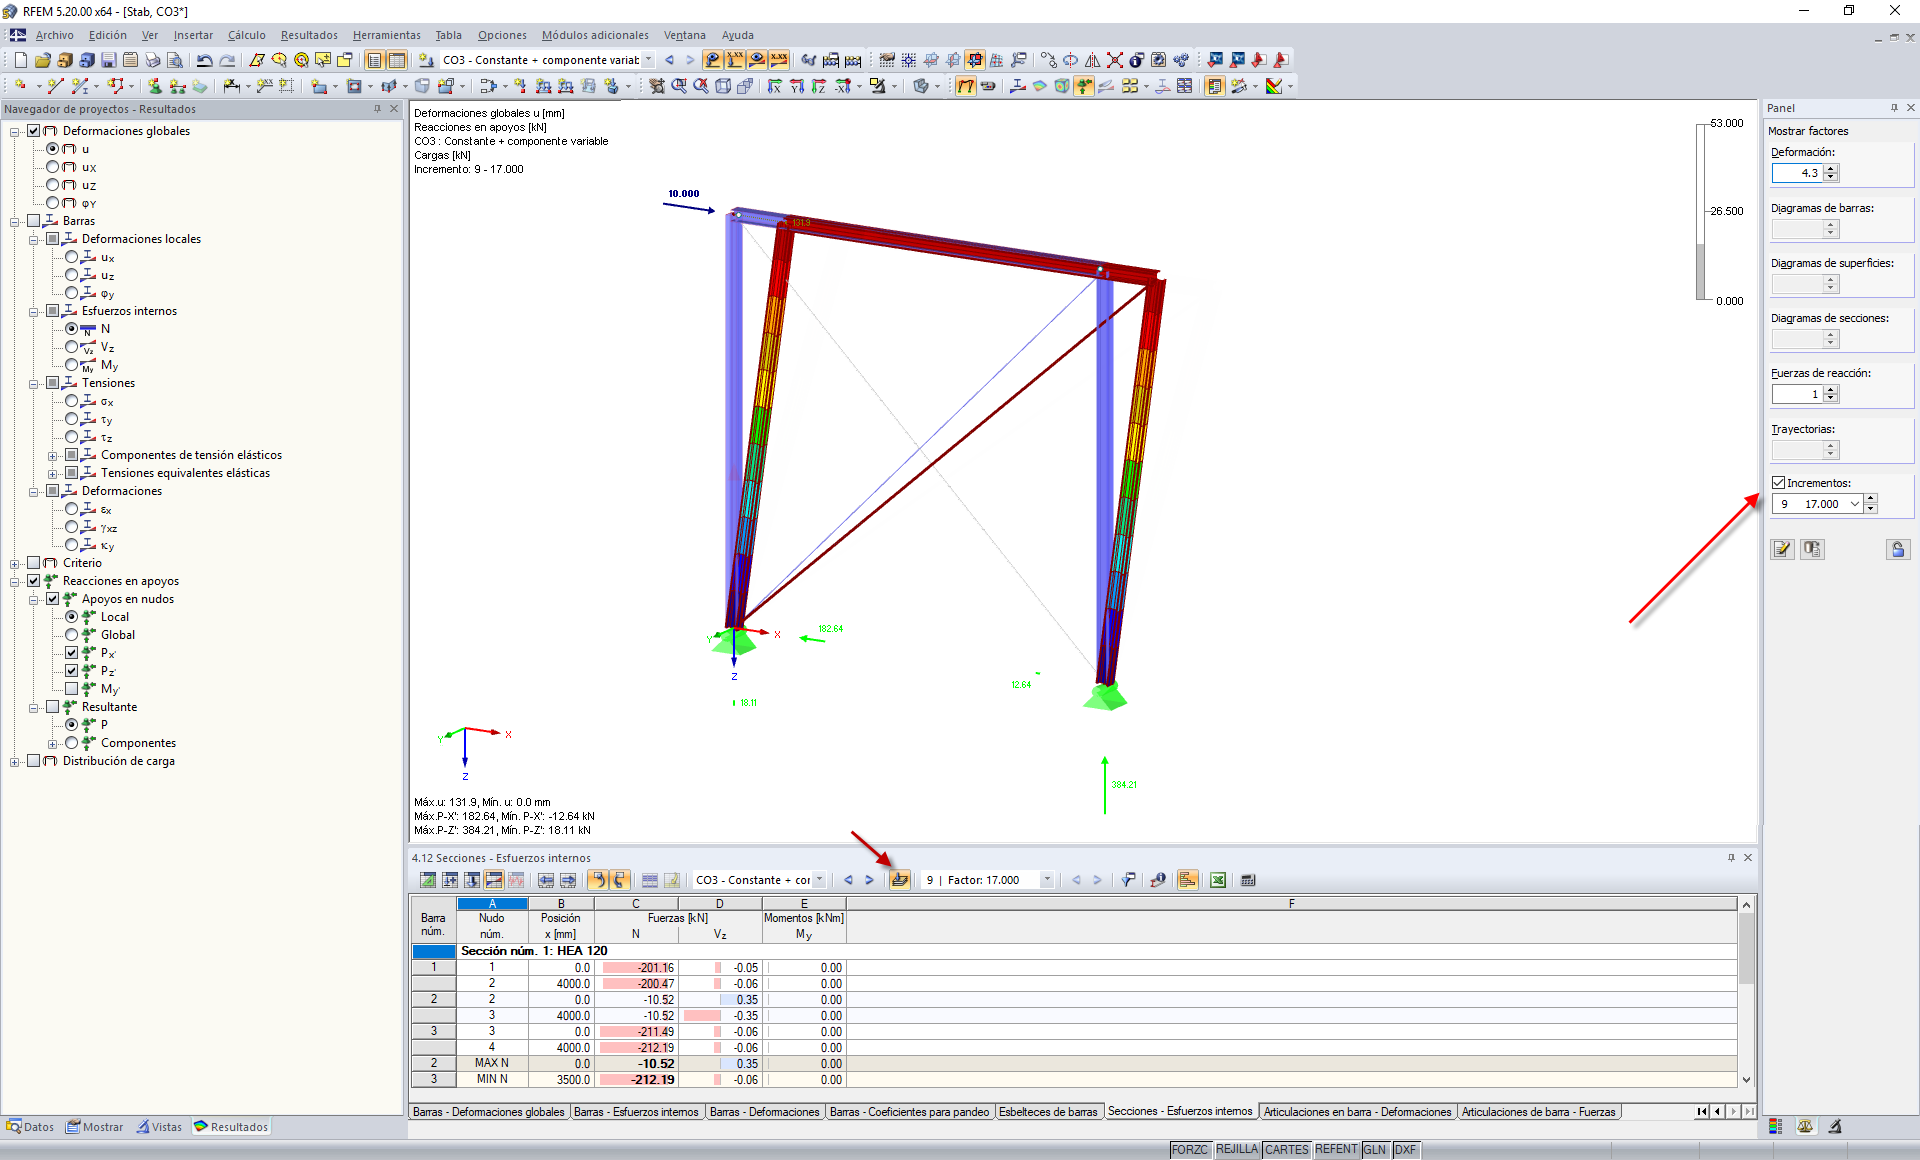This screenshot has width=1920, height=1160.
Task: Switch to Barras - Esfuerzos internos tab
Action: tap(636, 1112)
